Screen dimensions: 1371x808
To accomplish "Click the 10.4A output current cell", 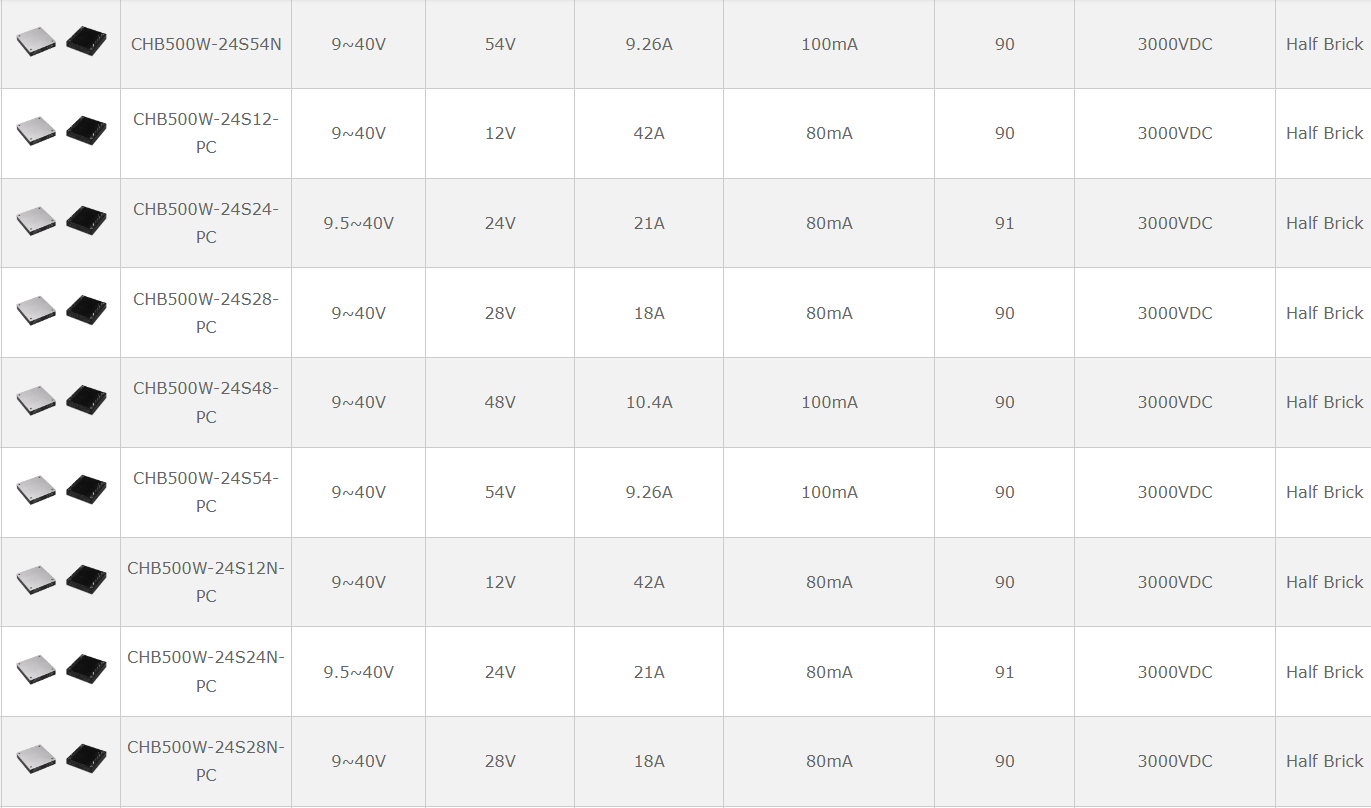I will click(x=649, y=402).
